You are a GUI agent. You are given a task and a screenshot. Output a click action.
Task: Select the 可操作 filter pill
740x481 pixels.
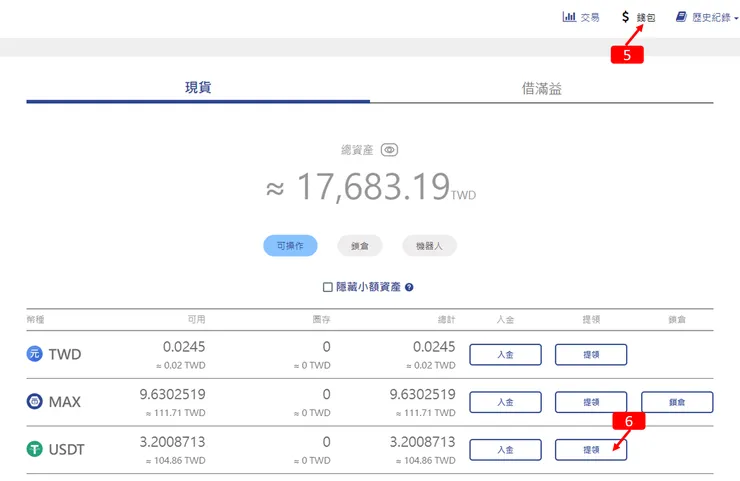click(290, 246)
